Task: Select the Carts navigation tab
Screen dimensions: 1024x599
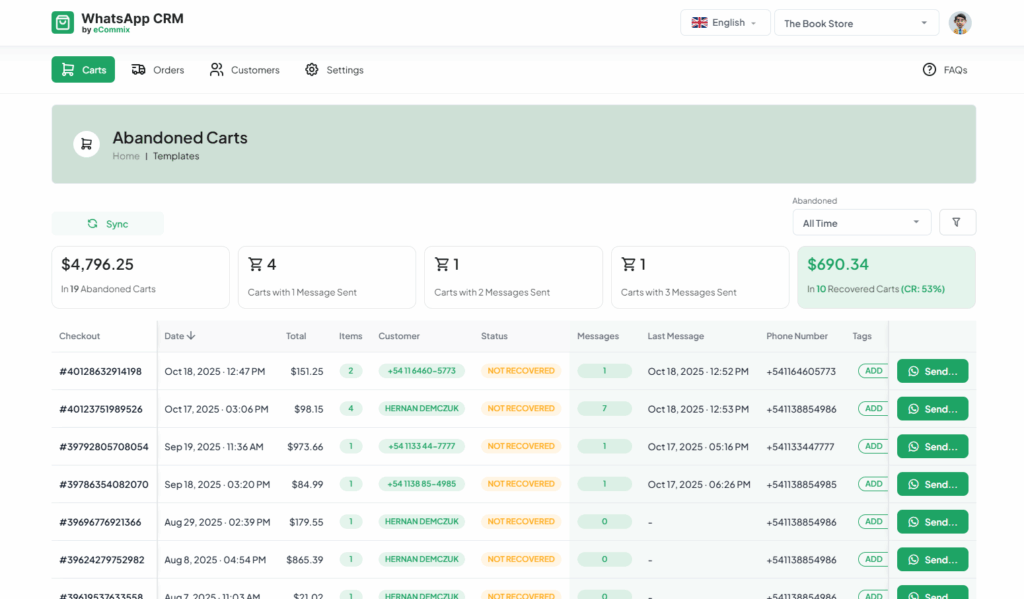Action: [x=83, y=70]
